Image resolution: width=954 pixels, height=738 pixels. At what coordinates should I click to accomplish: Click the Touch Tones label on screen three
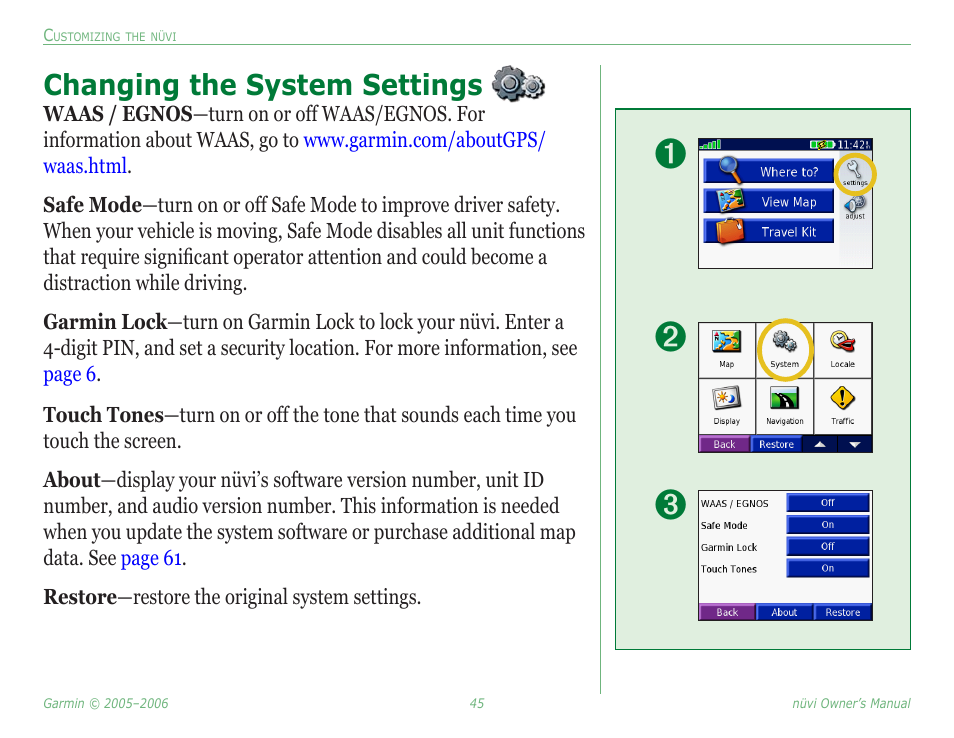click(728, 569)
